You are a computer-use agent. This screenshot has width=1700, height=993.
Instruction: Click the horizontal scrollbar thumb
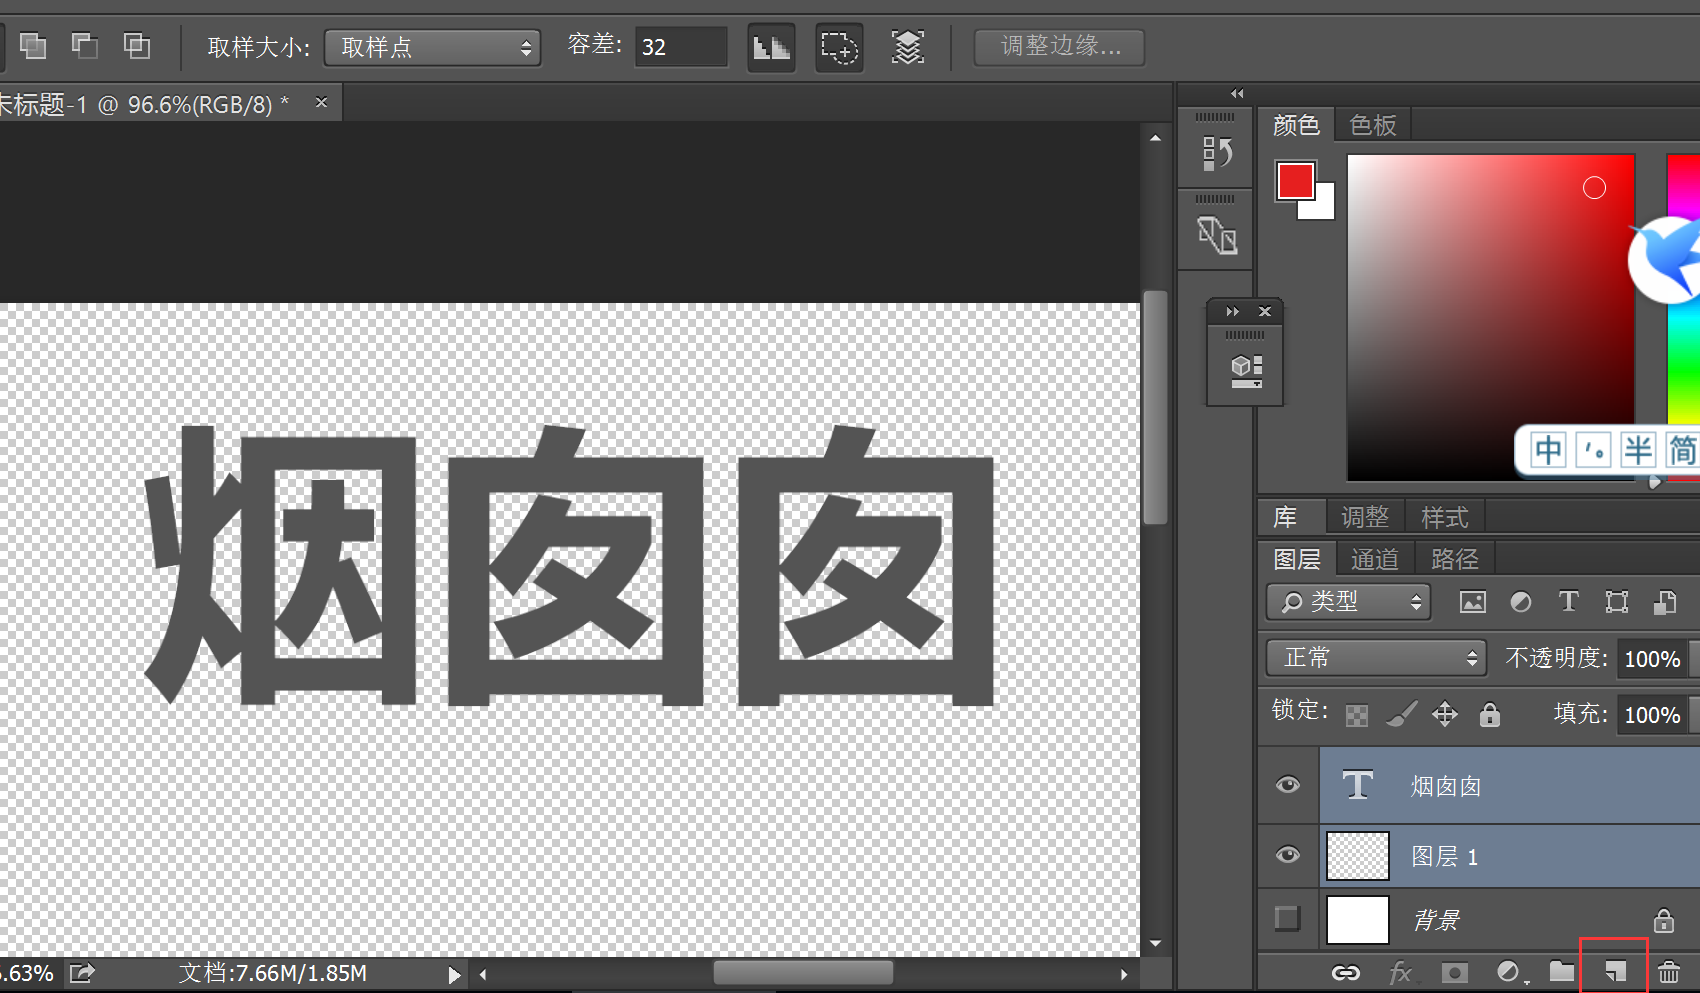click(x=803, y=973)
